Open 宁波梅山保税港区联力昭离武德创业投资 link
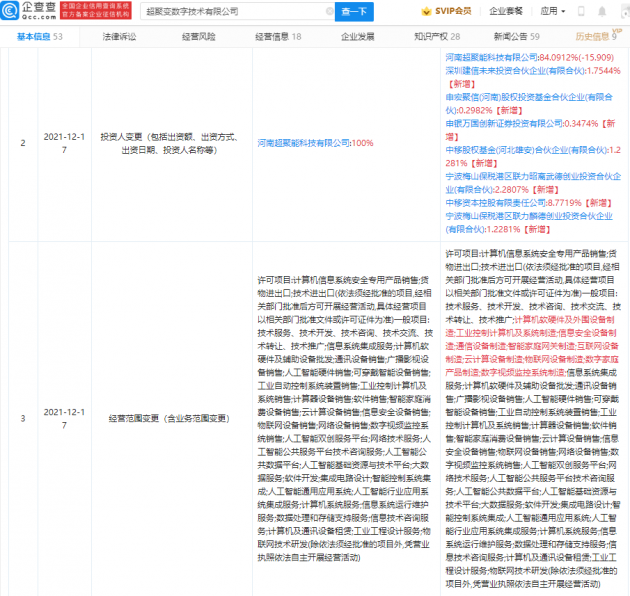 533,183
